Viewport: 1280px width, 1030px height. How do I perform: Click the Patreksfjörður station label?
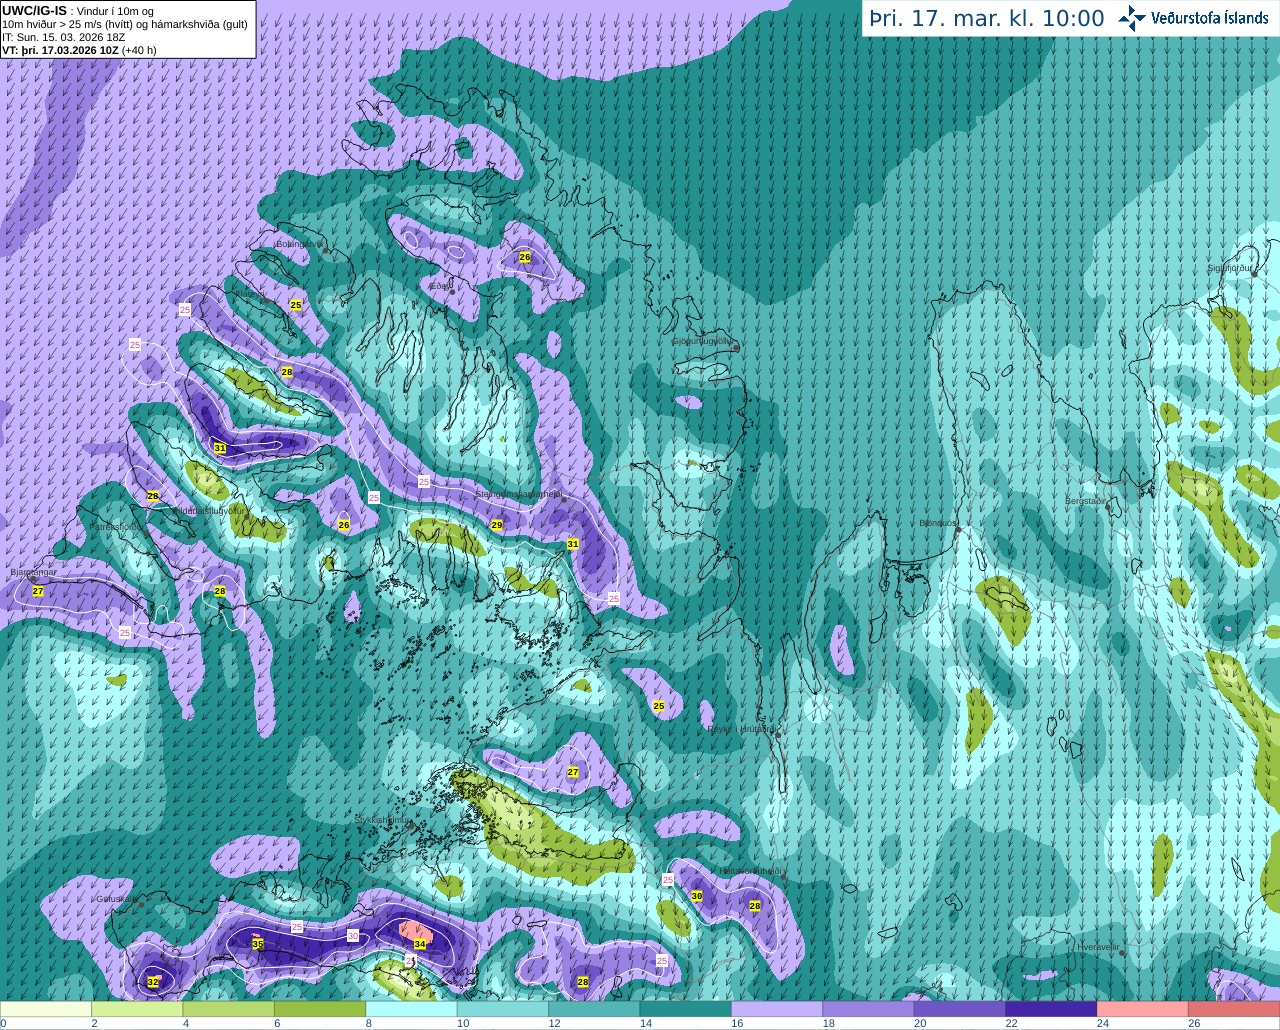coord(116,526)
